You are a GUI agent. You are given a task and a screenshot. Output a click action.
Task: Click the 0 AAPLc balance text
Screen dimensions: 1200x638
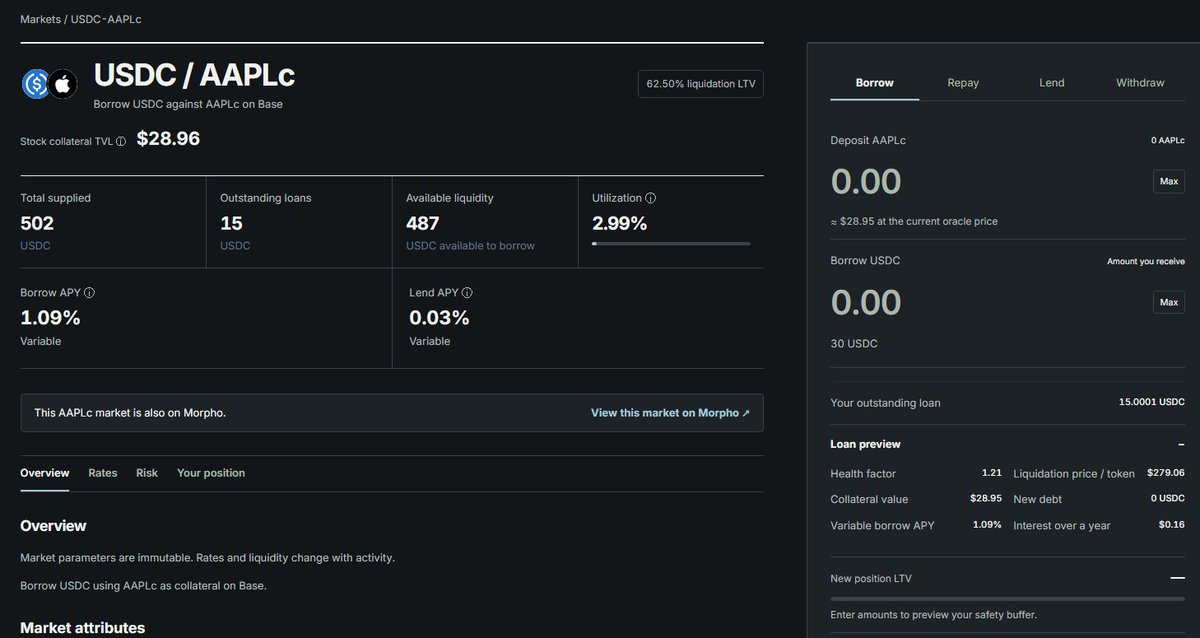click(x=1168, y=141)
